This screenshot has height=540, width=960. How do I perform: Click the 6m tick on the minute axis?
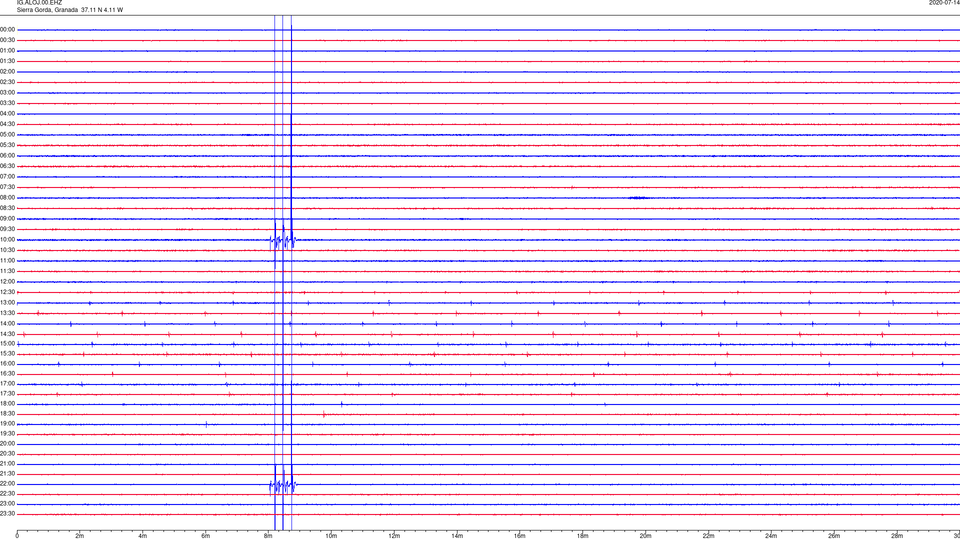(x=206, y=536)
